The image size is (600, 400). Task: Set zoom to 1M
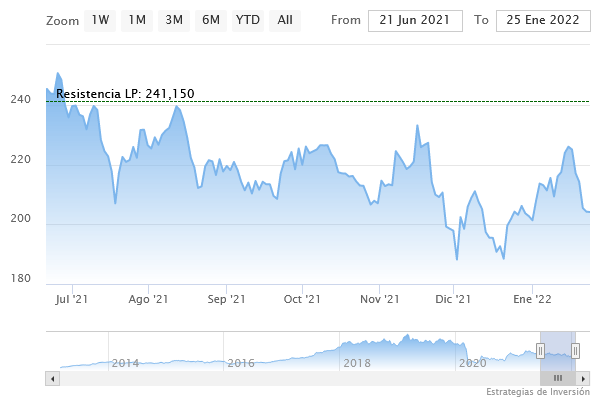tap(138, 20)
